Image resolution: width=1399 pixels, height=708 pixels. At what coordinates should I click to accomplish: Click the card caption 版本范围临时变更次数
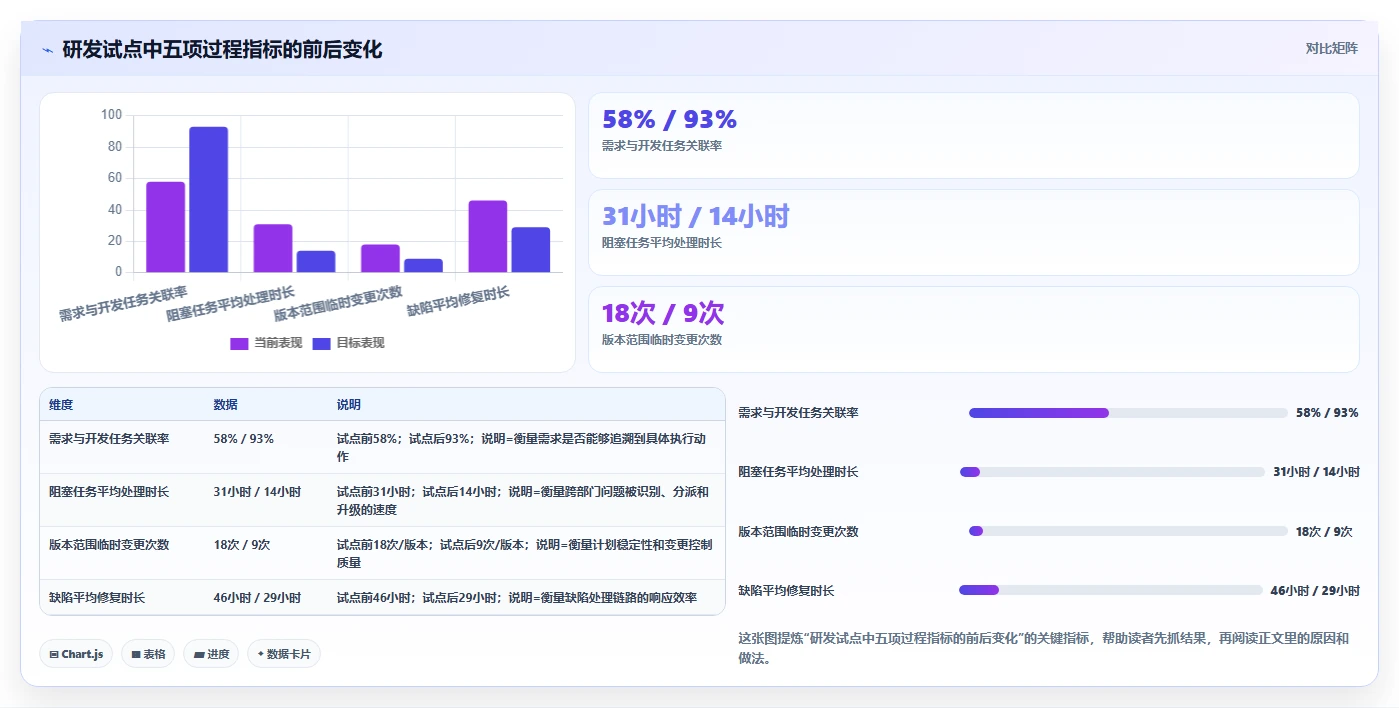(662, 340)
